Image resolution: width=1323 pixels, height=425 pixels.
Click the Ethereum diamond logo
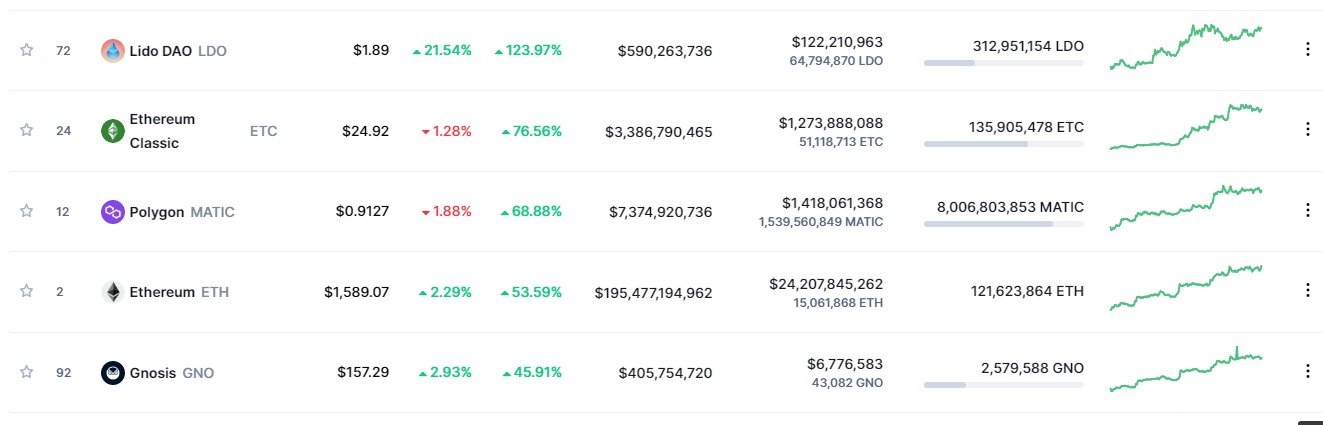(x=113, y=292)
